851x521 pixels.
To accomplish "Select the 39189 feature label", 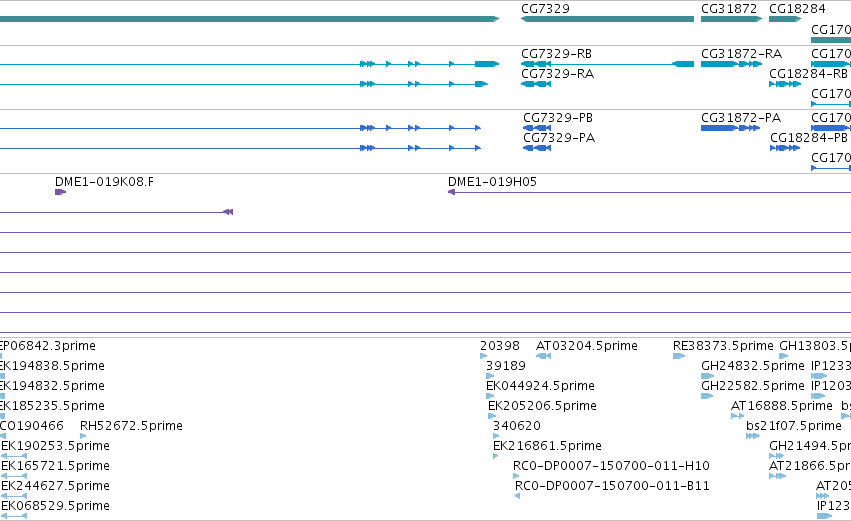I will [506, 366].
